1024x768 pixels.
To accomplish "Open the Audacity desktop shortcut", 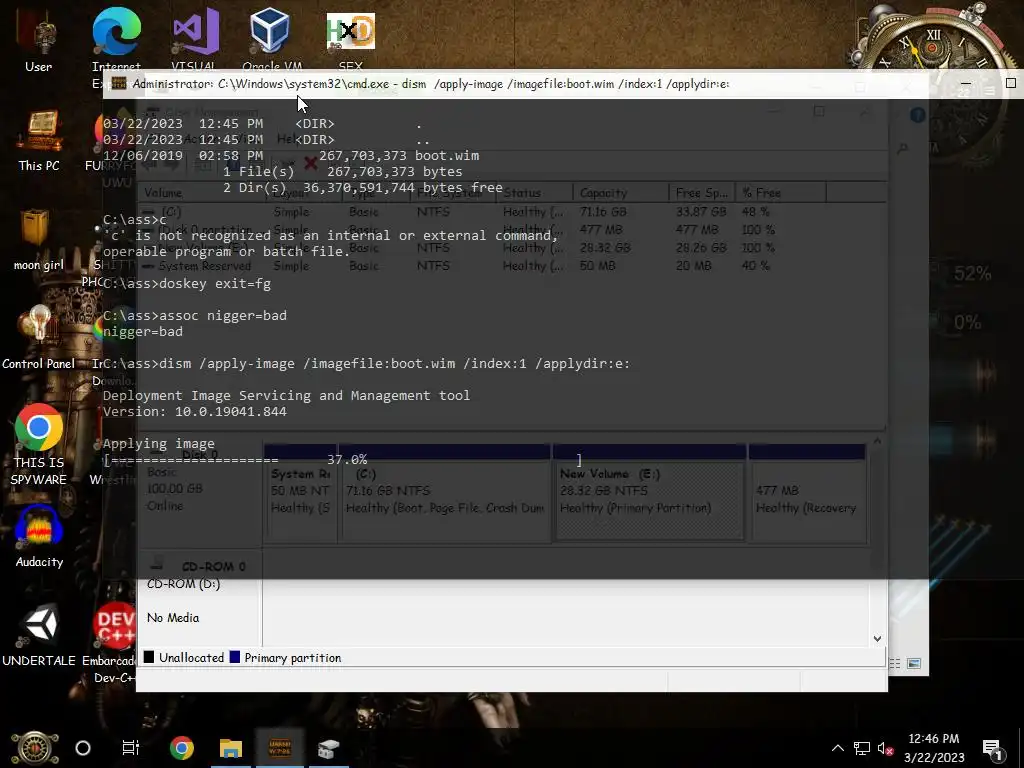I will point(39,537).
